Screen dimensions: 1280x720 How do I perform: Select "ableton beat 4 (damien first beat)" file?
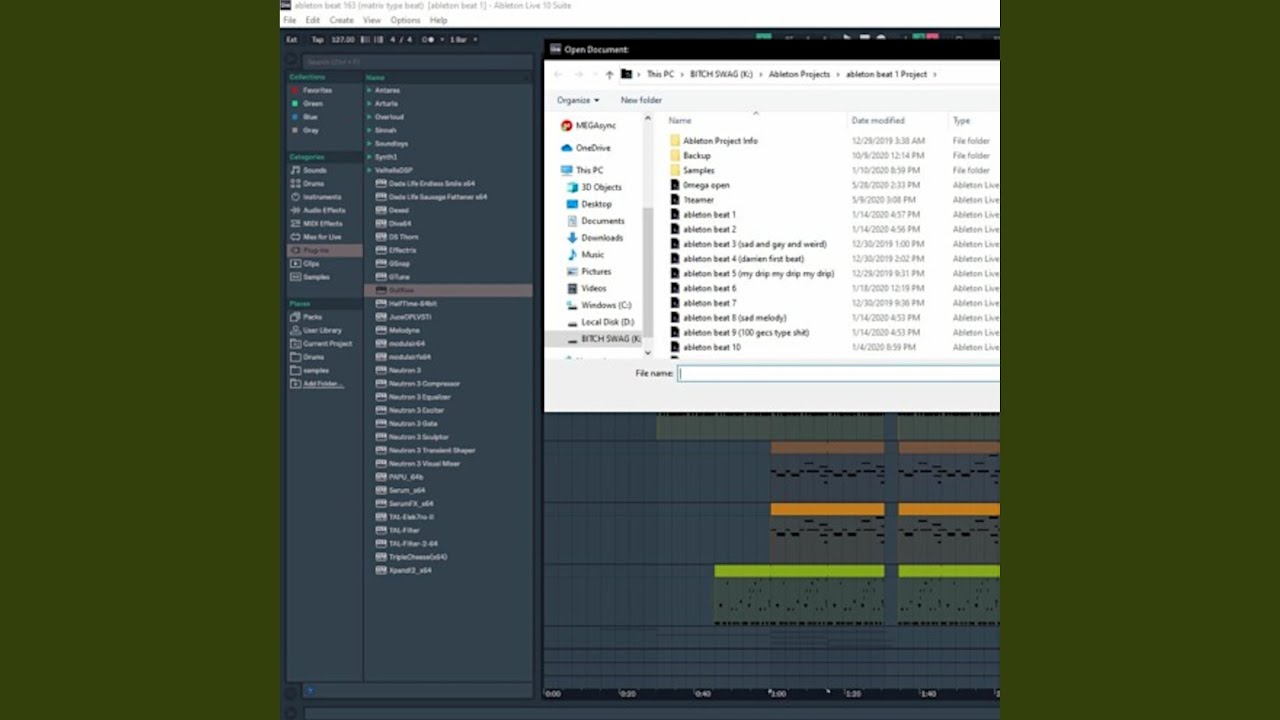[x=745, y=259]
